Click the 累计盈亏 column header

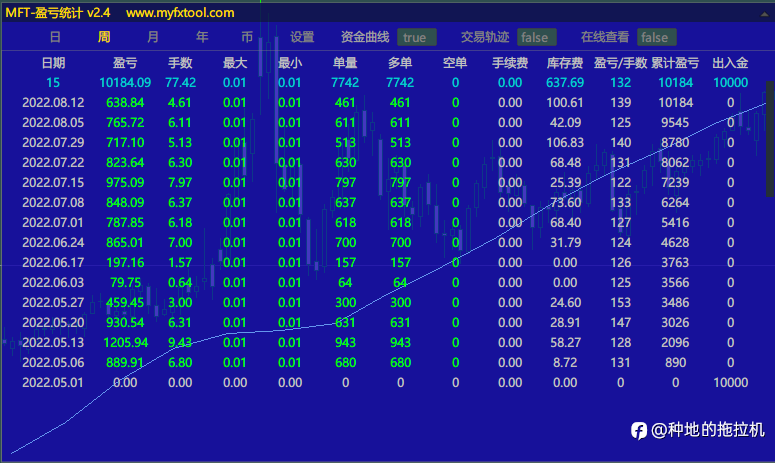(675, 63)
